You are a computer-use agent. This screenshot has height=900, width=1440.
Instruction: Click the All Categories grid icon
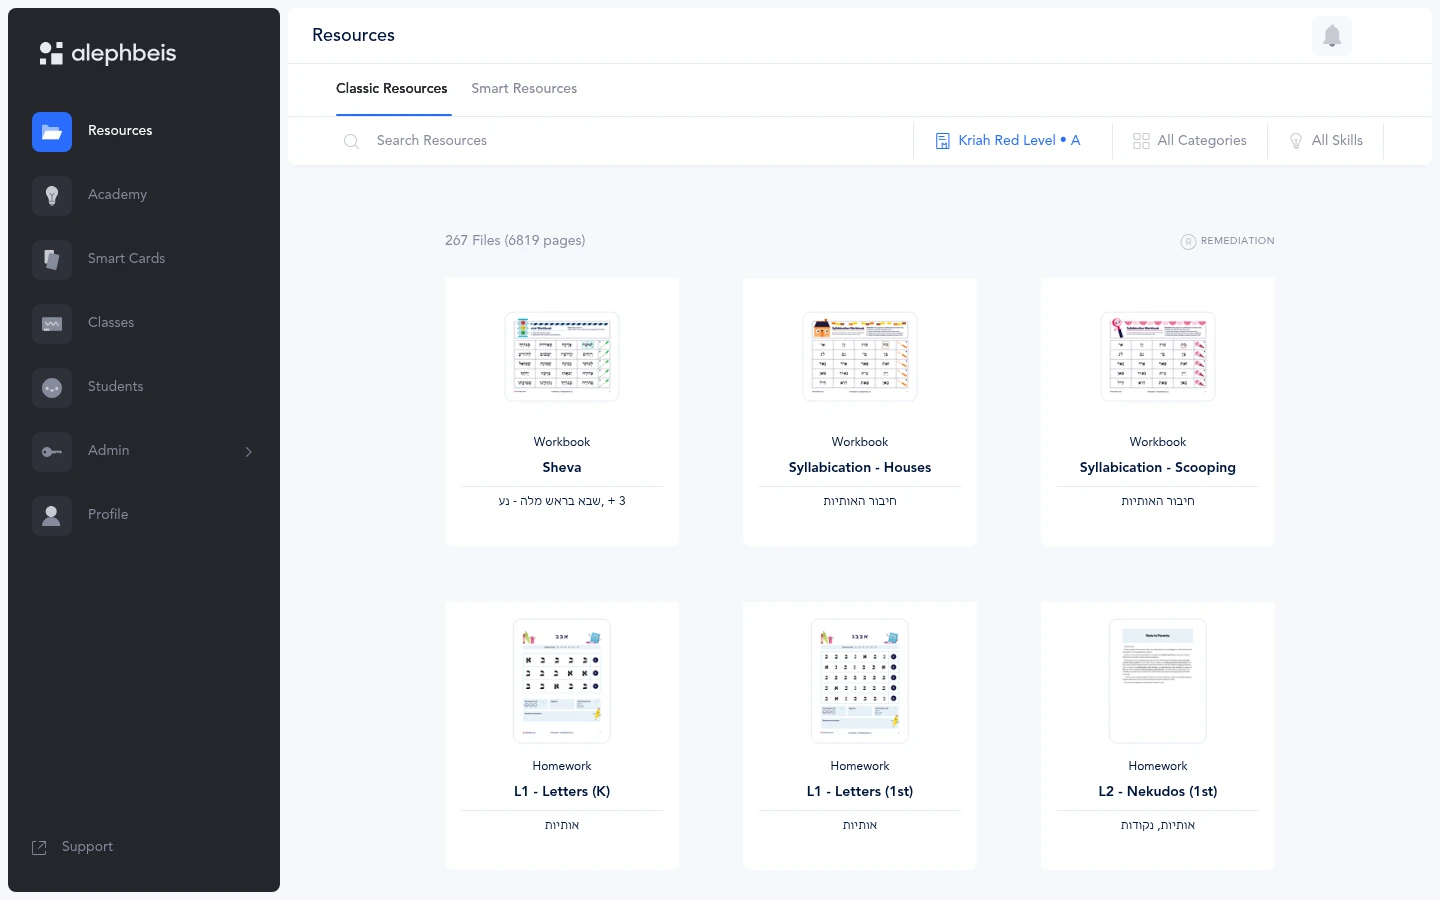tap(1141, 141)
